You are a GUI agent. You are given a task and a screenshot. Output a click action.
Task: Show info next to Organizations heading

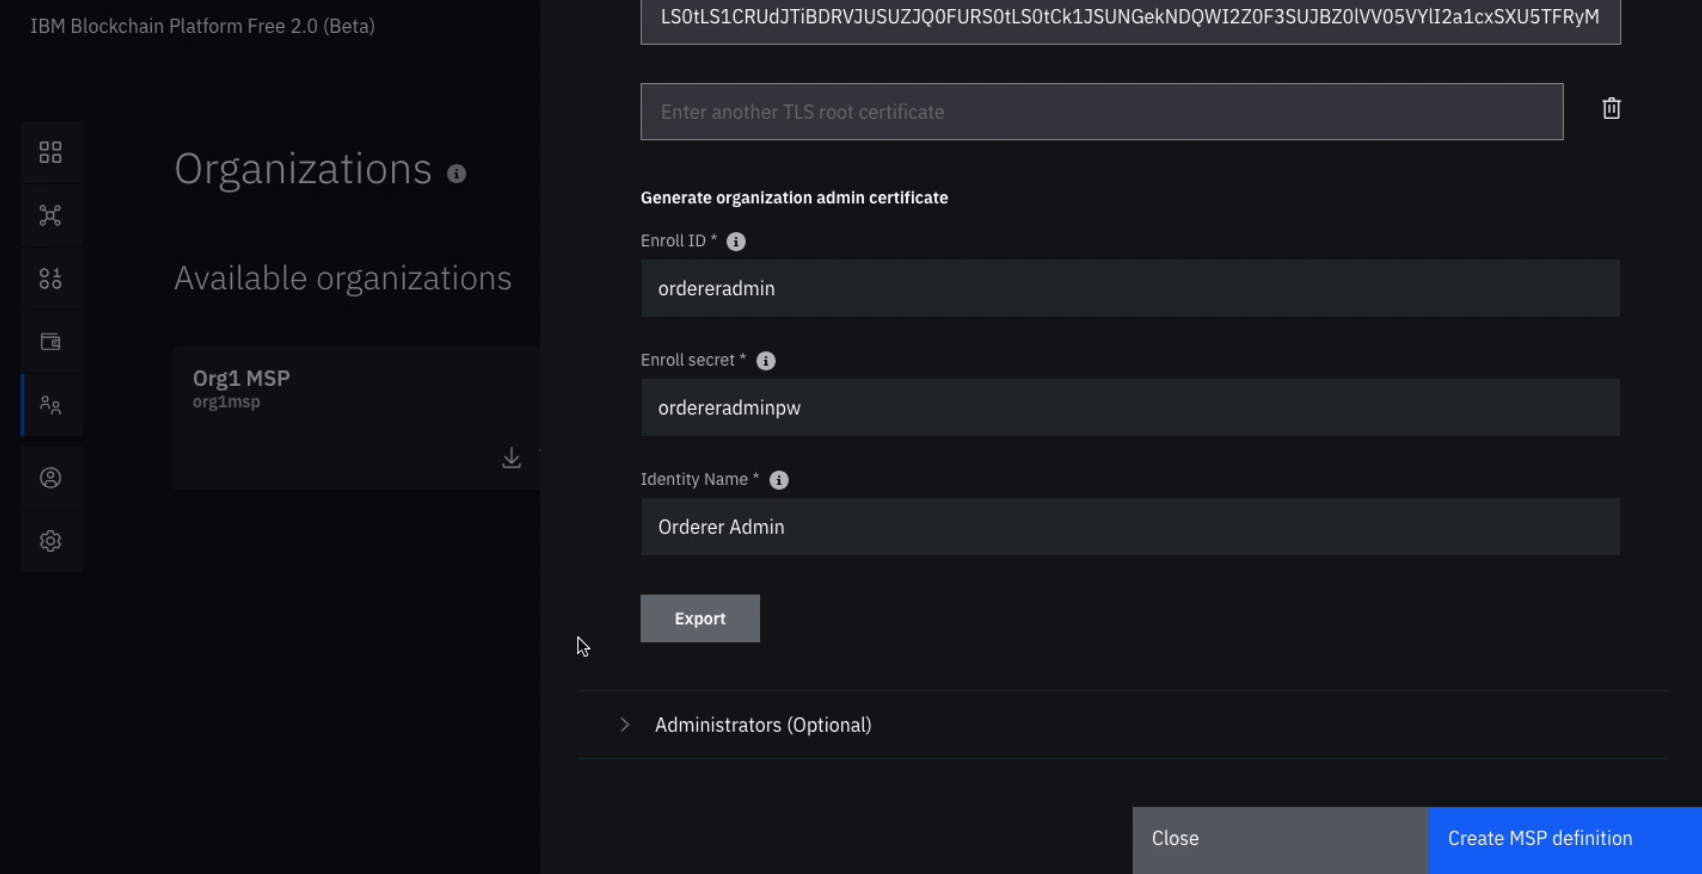tap(457, 174)
